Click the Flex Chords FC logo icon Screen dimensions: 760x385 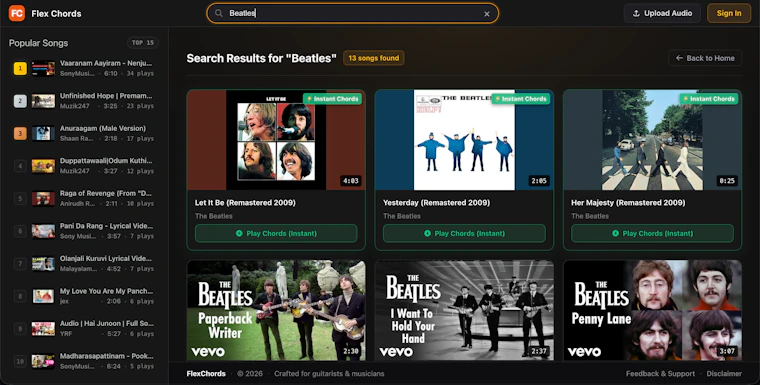[16, 13]
